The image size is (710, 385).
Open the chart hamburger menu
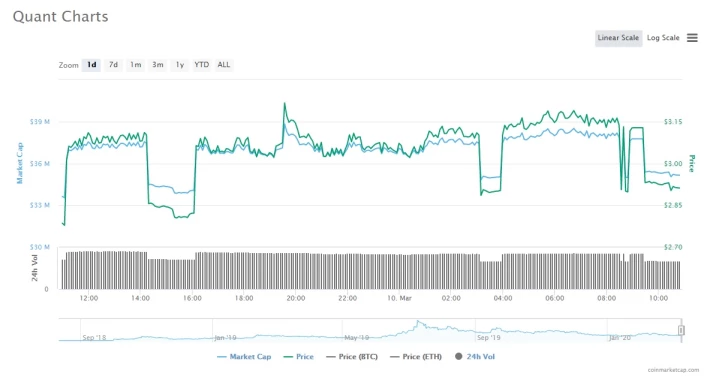click(692, 38)
